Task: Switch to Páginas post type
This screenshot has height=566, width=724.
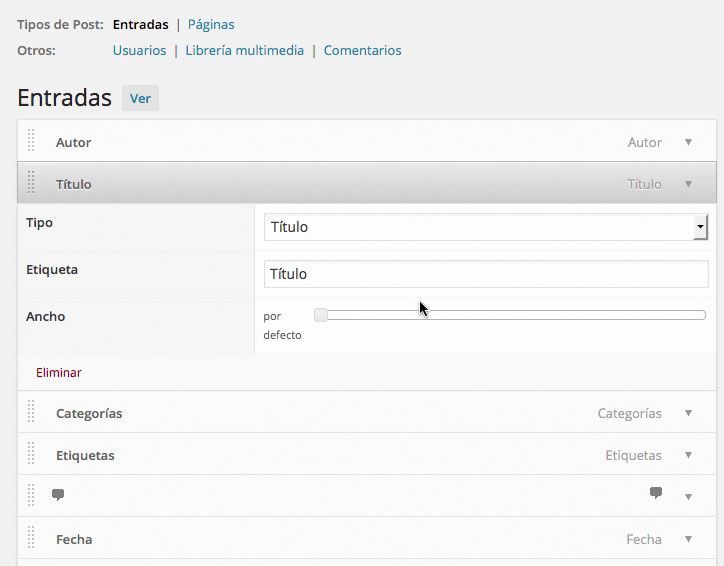Action: point(211,24)
